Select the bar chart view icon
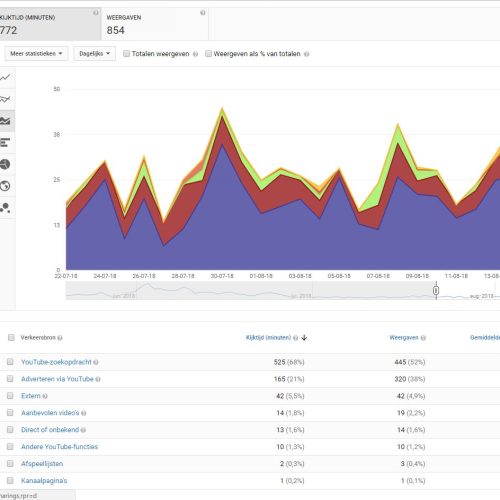Image resolution: width=500 pixels, height=500 pixels. (5, 143)
